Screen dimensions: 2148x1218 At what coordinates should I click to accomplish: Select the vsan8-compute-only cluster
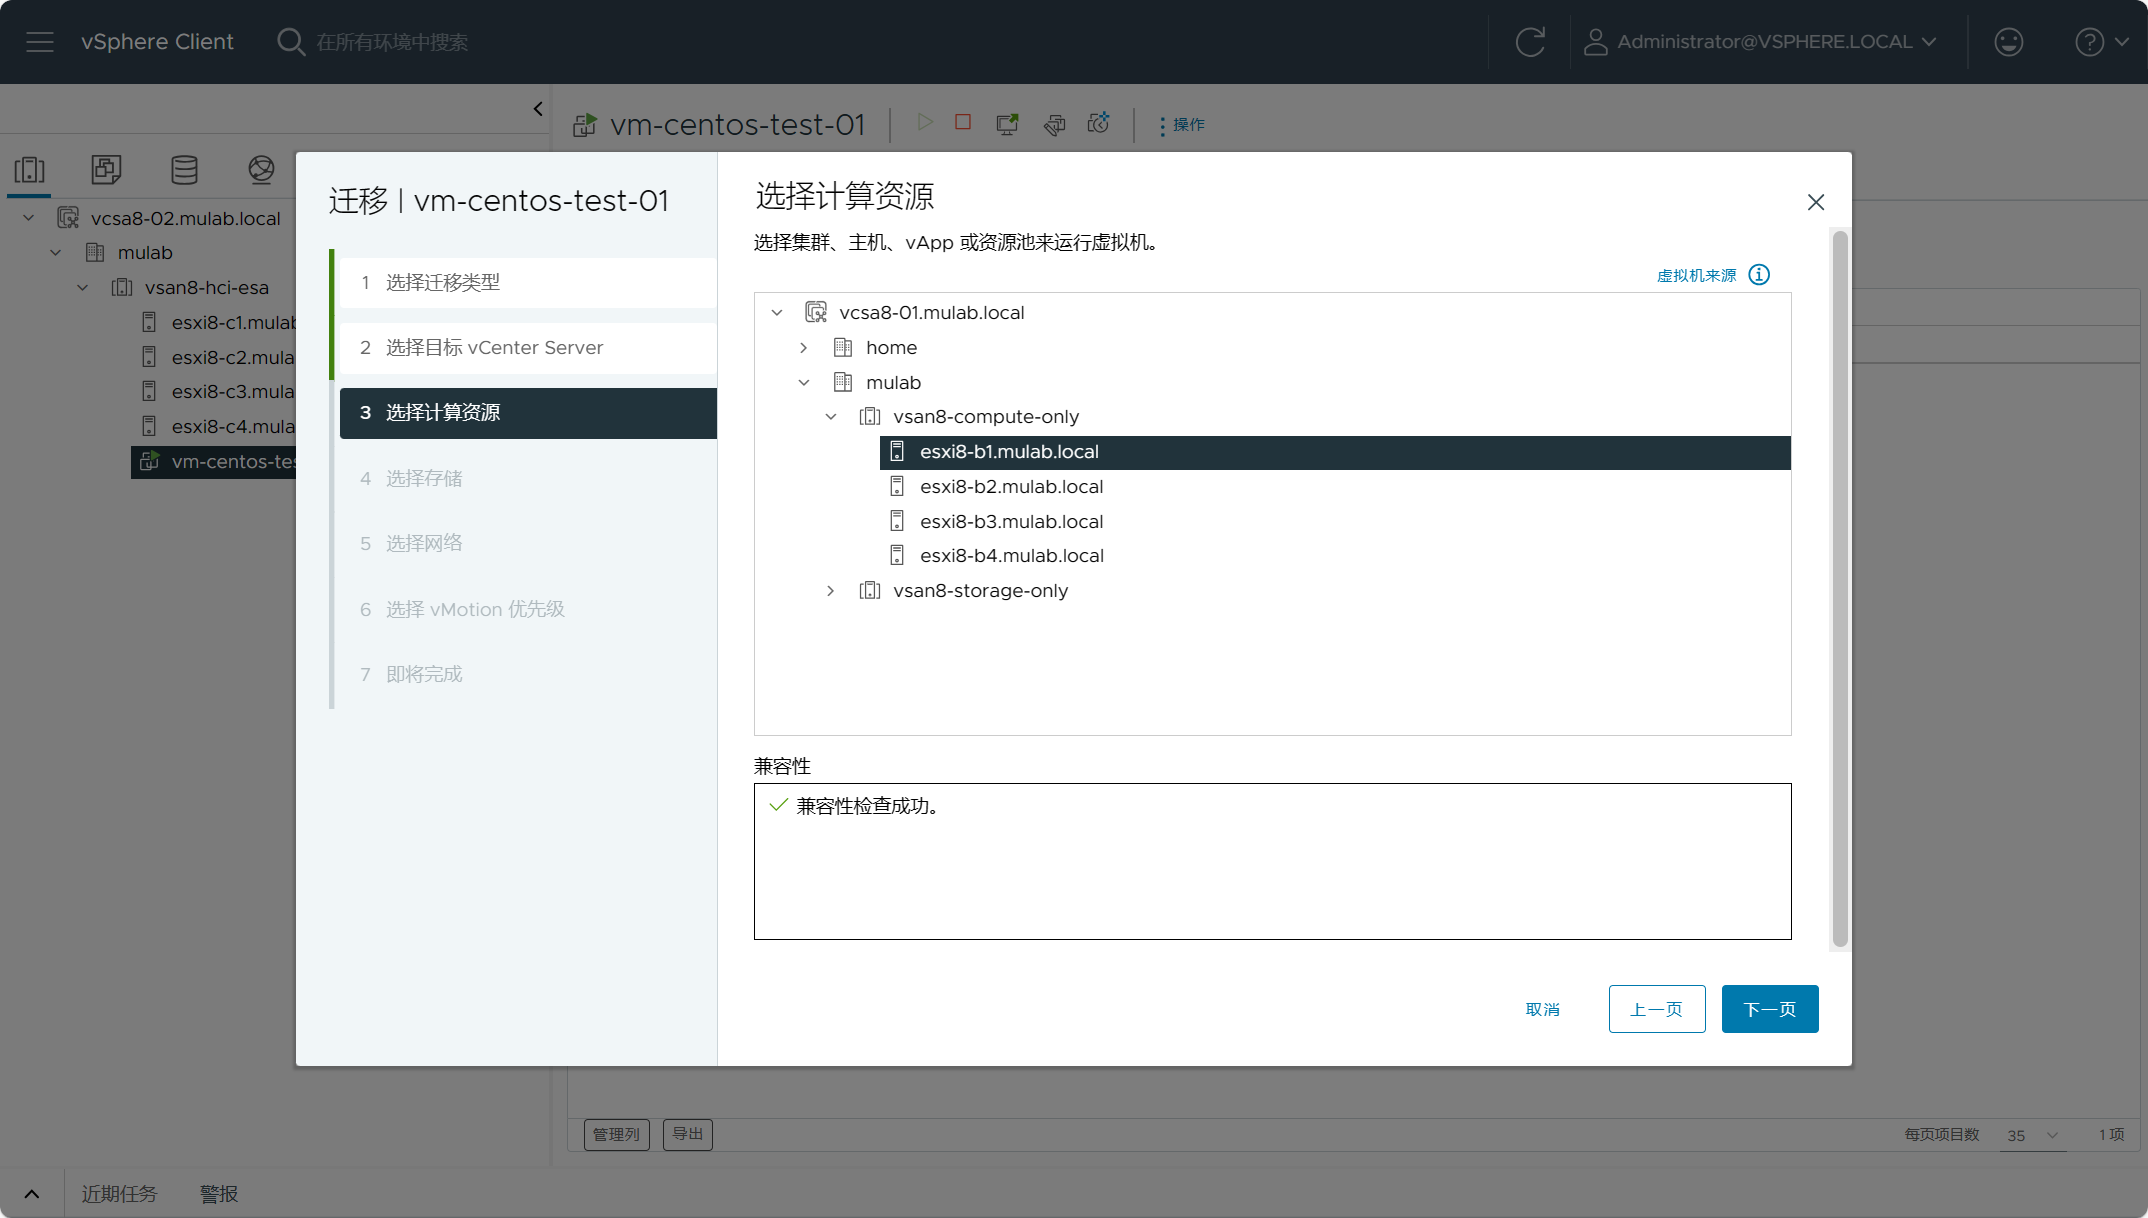[986, 417]
